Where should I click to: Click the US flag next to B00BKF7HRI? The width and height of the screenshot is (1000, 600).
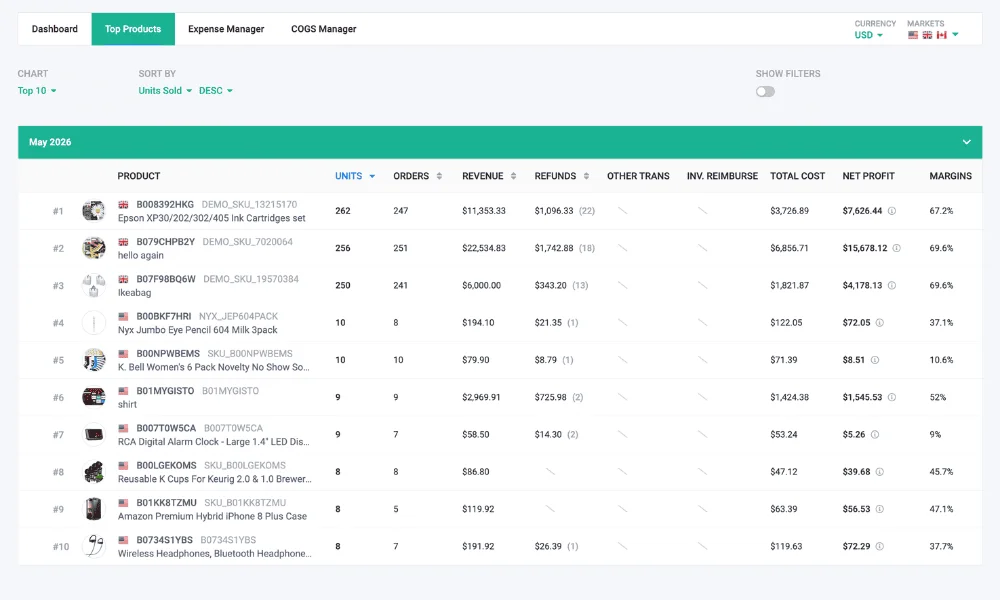click(x=123, y=316)
